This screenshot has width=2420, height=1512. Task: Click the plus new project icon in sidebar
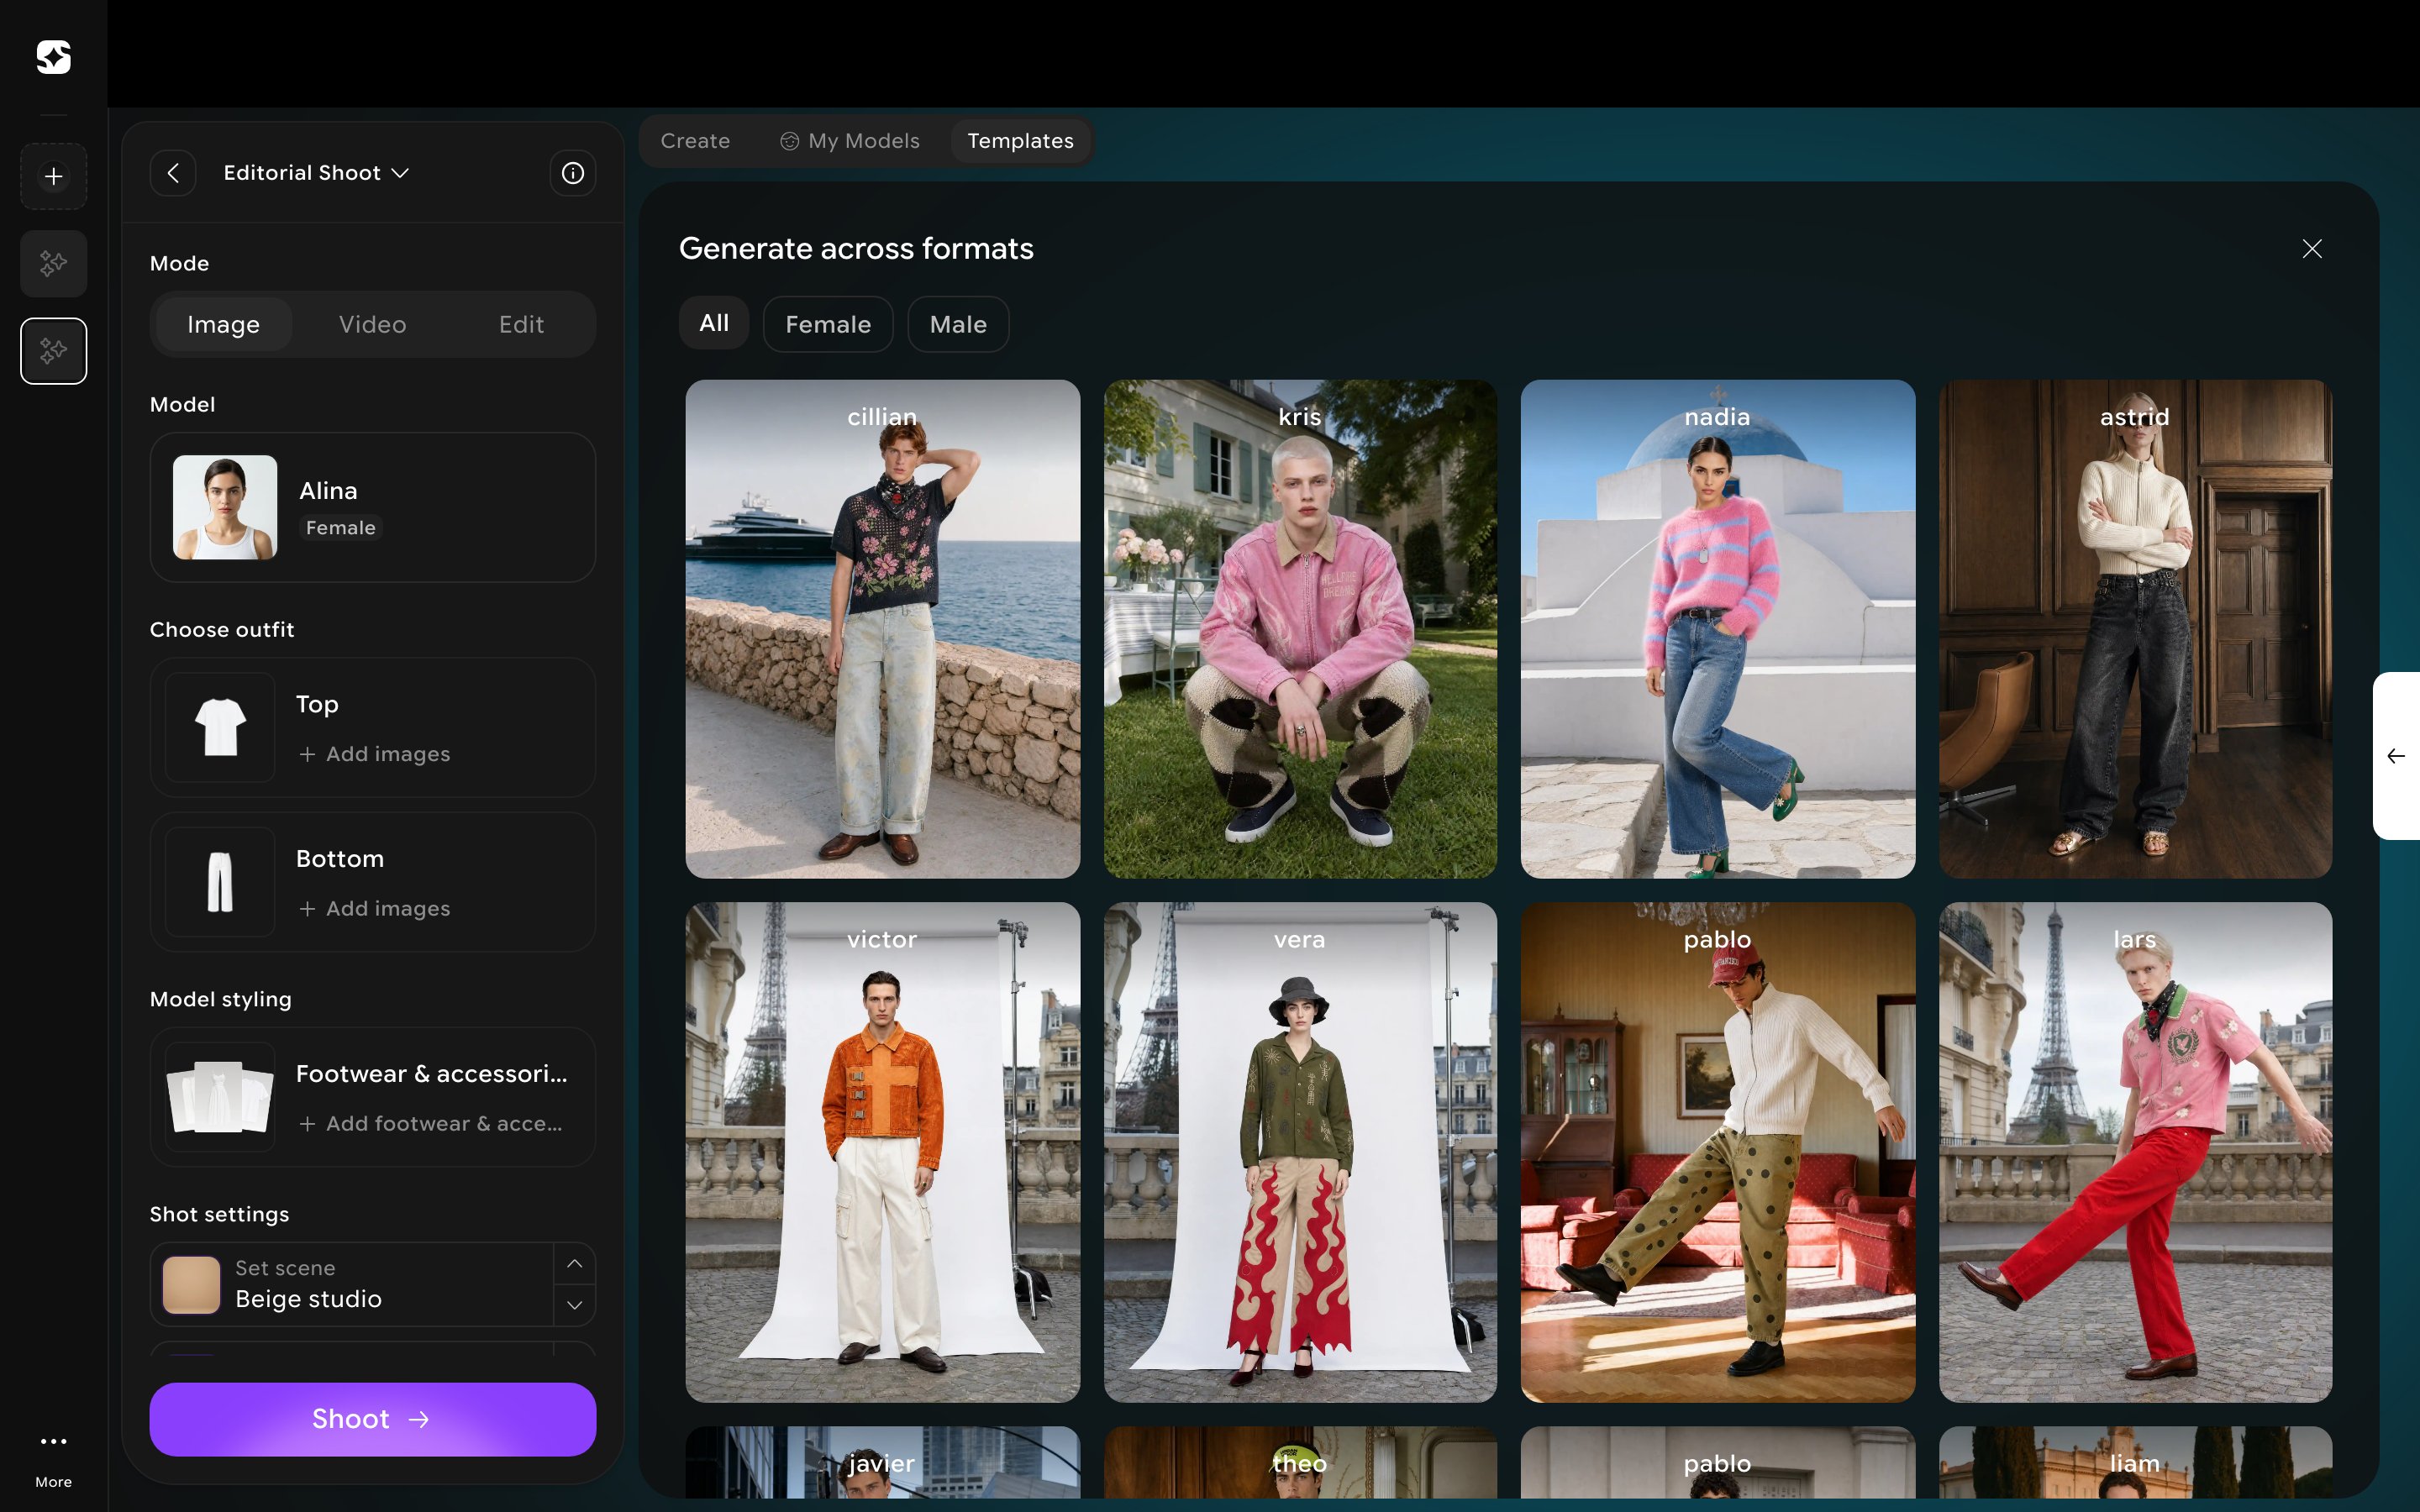point(54,177)
